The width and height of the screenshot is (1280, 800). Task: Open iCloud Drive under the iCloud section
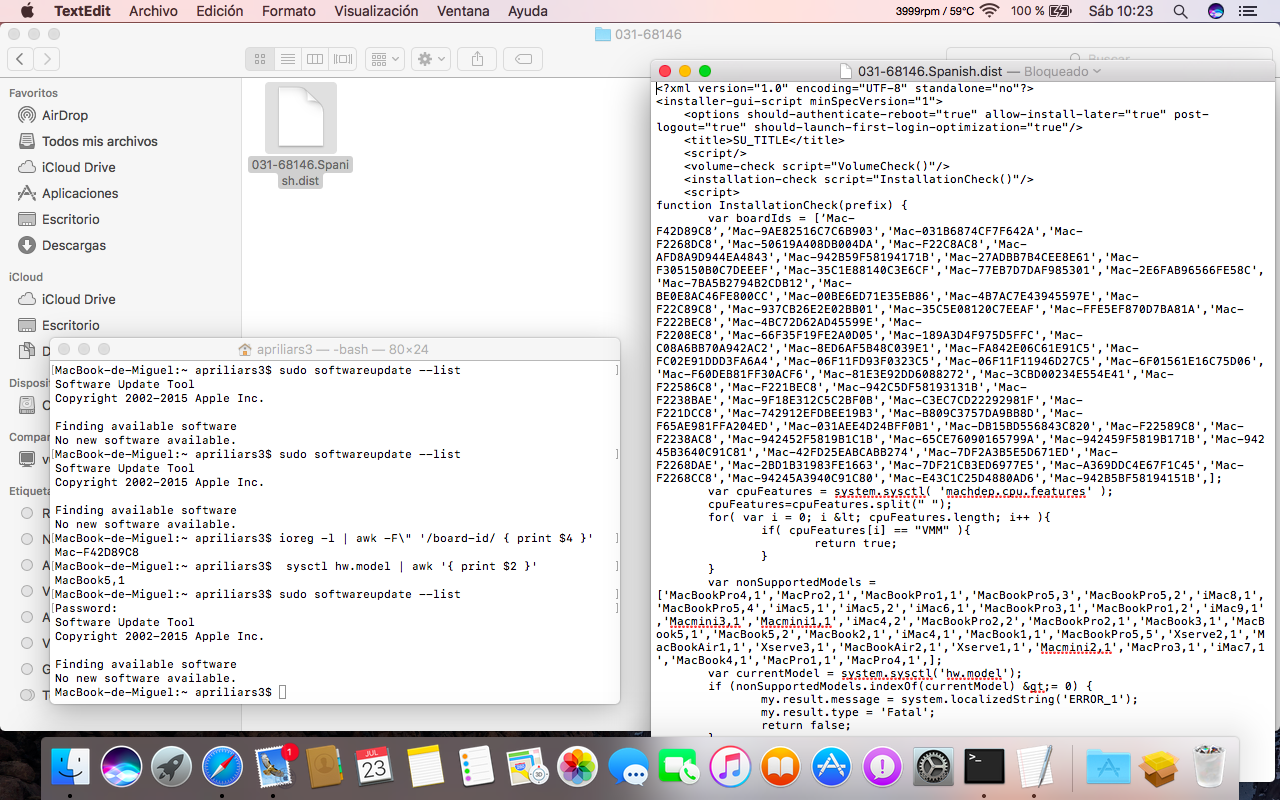tap(78, 299)
